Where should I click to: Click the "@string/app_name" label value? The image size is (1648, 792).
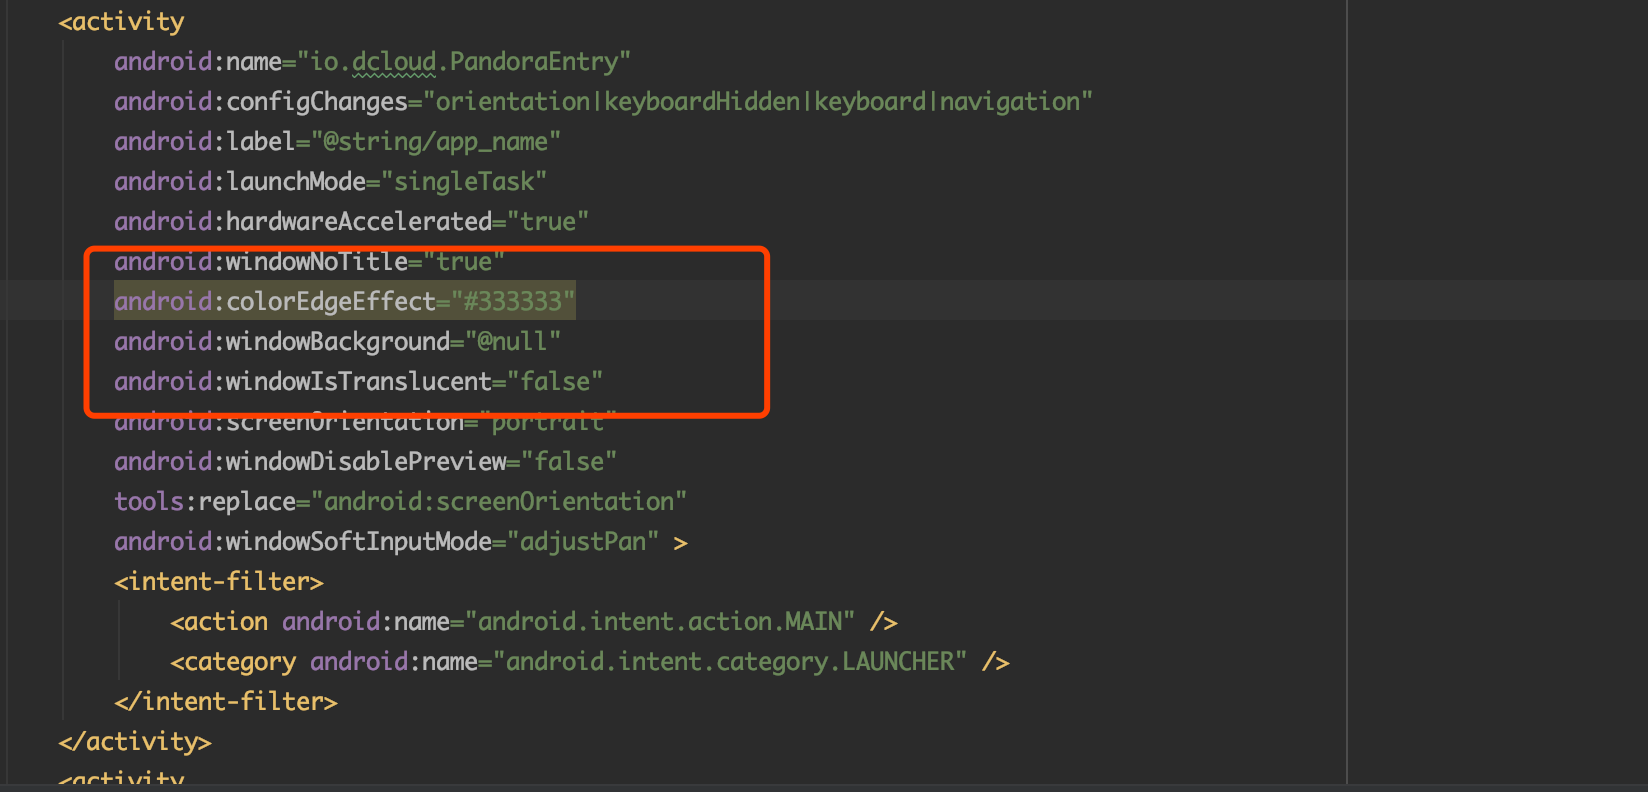436,142
